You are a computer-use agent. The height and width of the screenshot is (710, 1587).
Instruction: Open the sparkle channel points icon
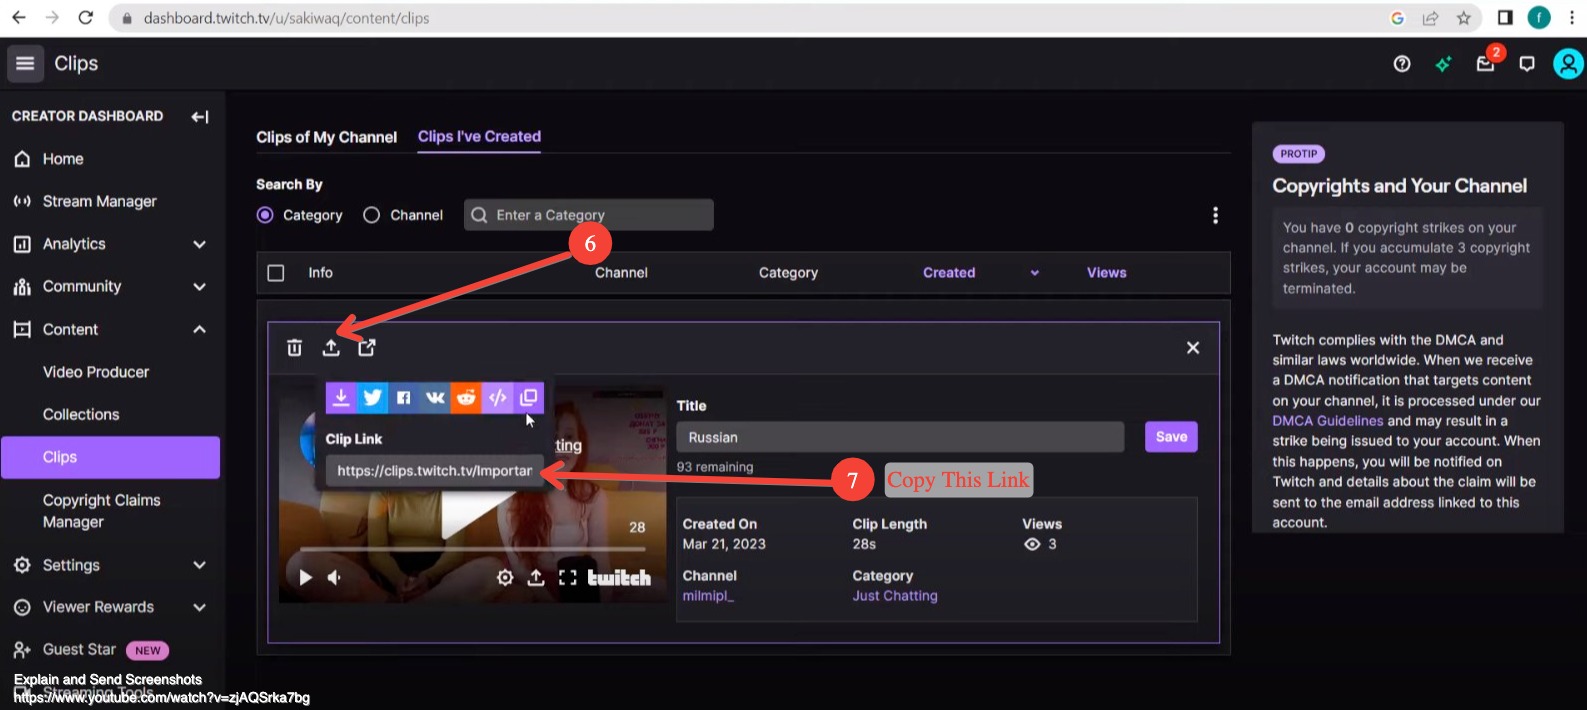click(1443, 64)
